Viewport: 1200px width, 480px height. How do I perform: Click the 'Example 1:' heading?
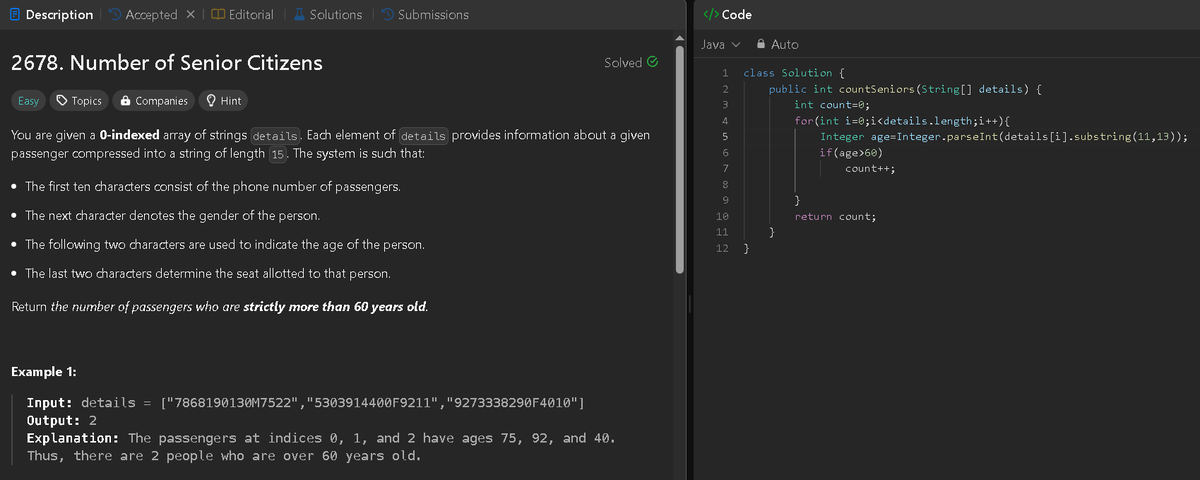[44, 372]
